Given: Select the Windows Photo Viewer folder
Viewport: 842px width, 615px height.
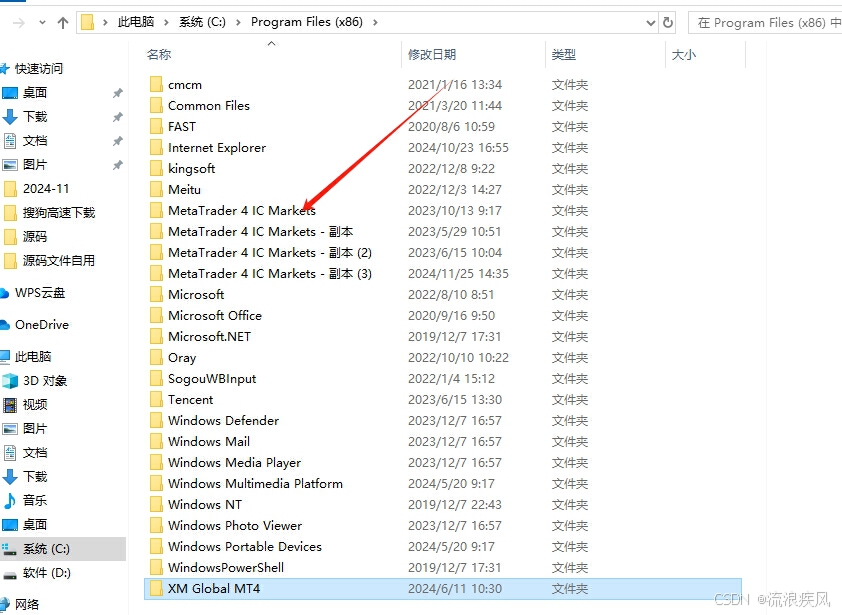Looking at the screenshot, I should (235, 525).
